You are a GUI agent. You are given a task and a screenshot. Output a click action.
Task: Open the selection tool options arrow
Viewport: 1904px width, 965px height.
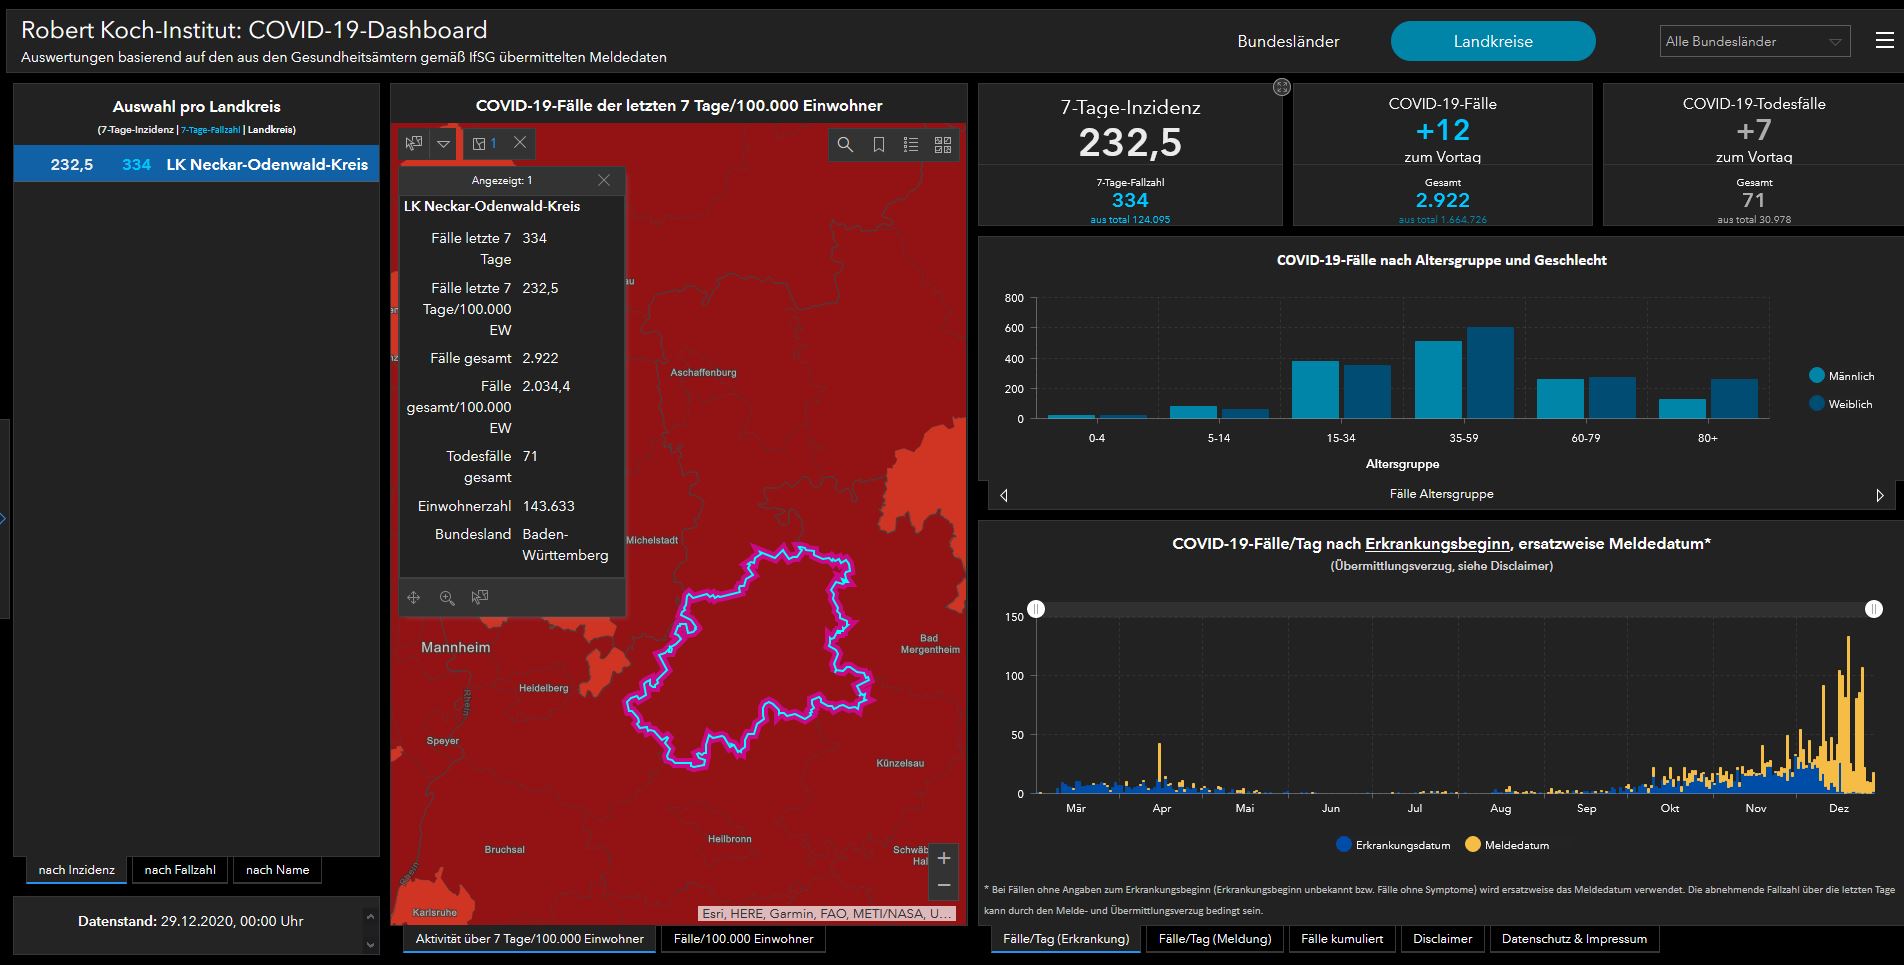(444, 144)
